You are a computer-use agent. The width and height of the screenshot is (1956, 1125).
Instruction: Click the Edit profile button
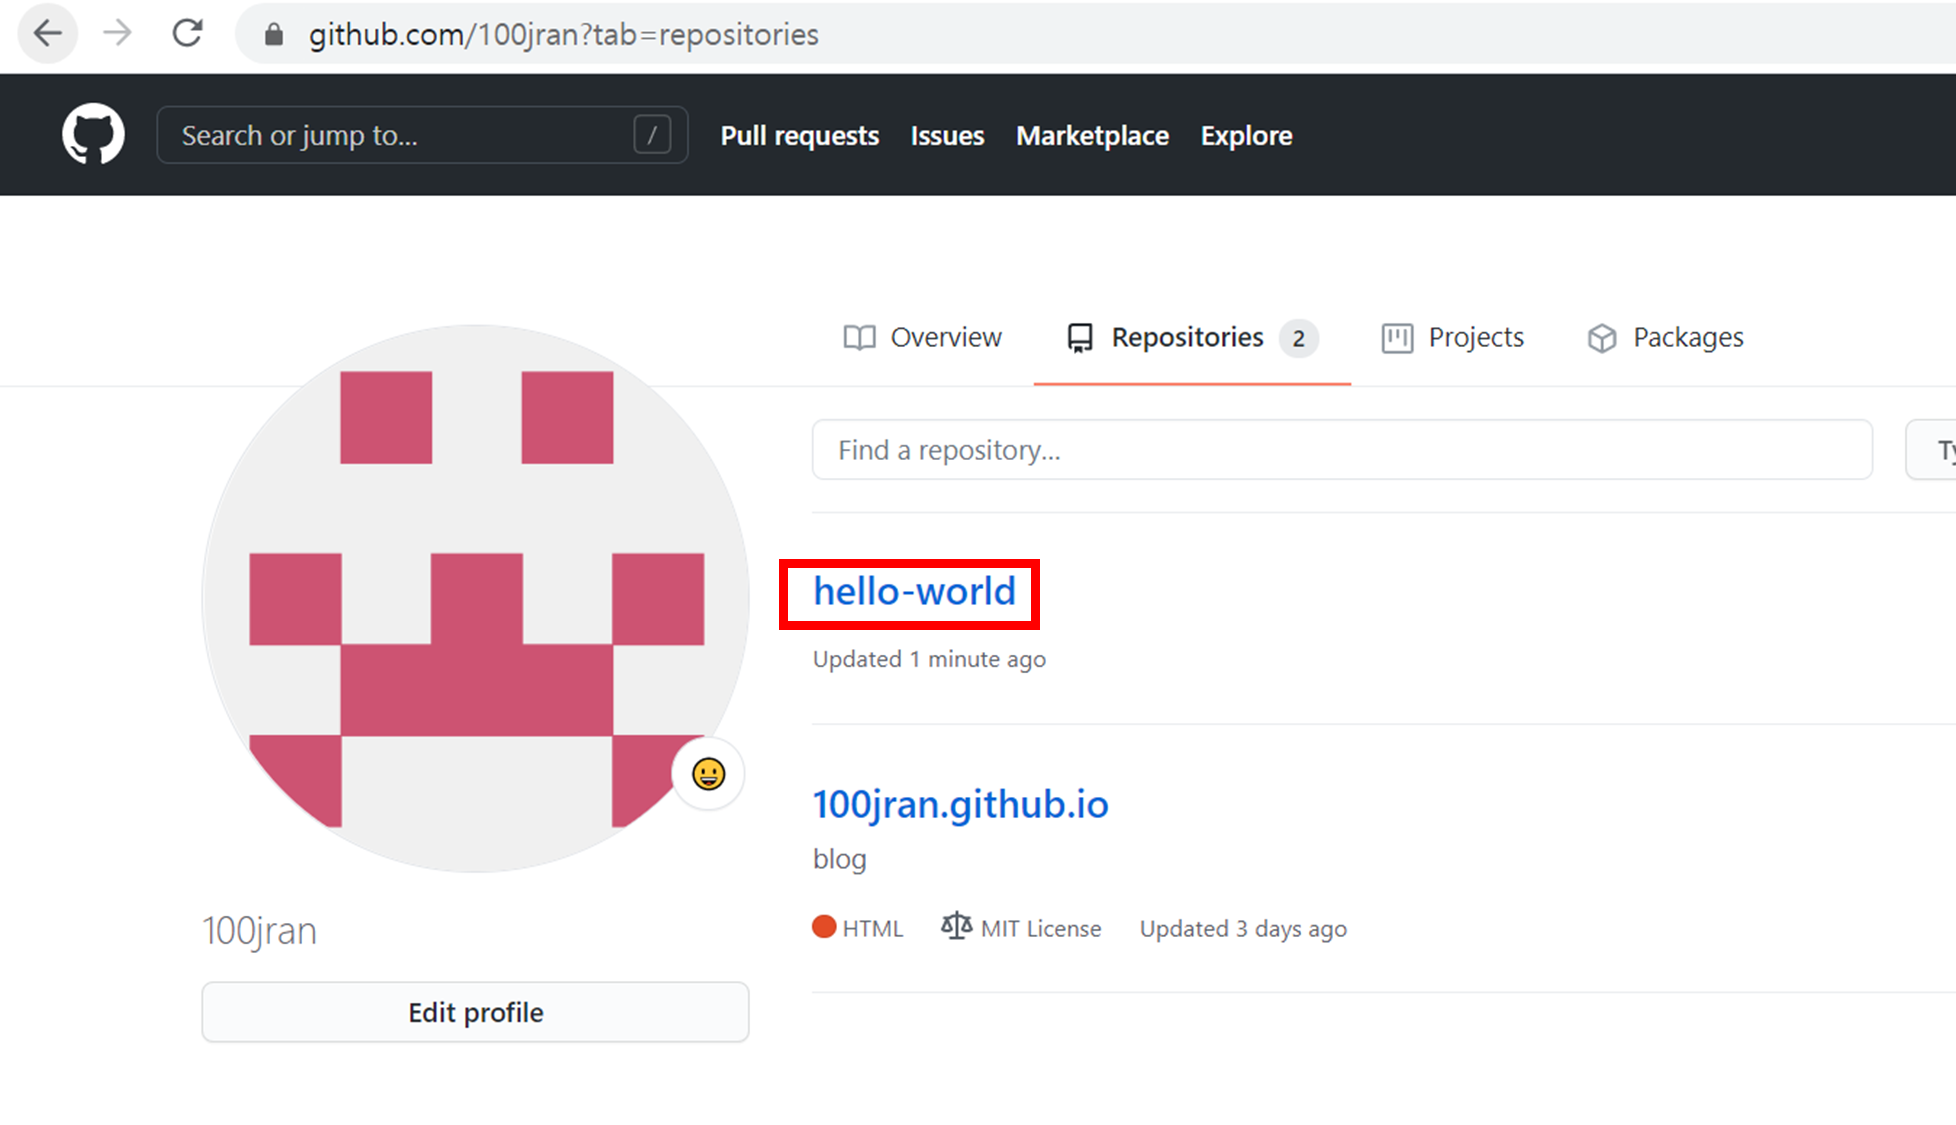[x=475, y=1012]
